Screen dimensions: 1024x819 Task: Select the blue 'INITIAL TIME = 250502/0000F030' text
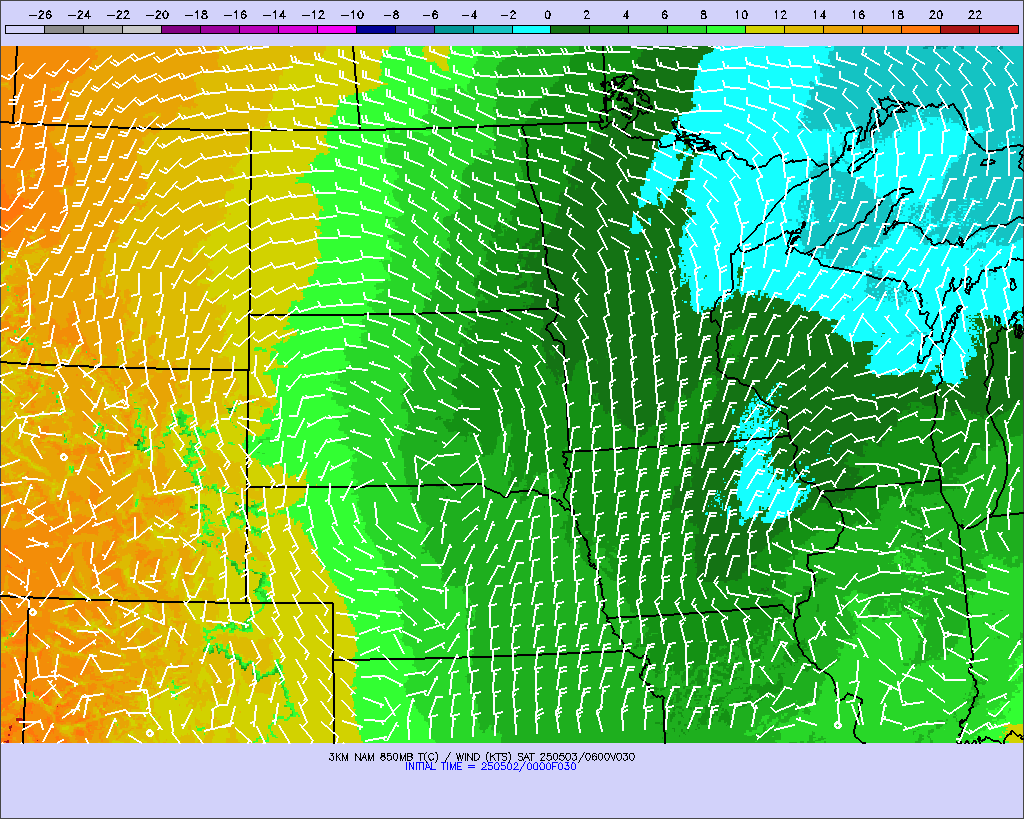coord(490,767)
